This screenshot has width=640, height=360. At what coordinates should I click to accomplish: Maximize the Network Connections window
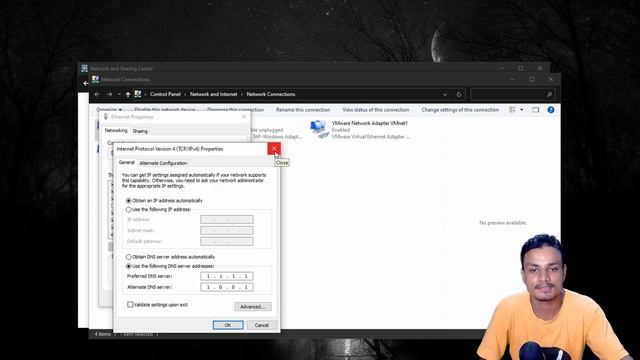click(x=531, y=79)
